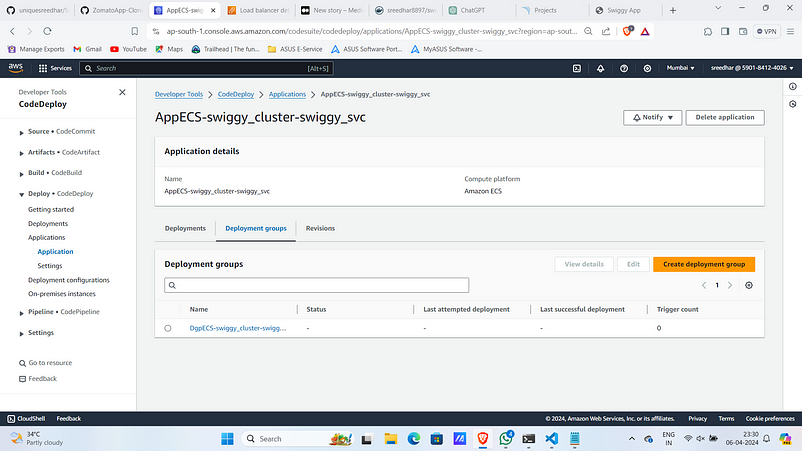Open On-premises instances in sidebar
This screenshot has height=451, width=802.
(x=61, y=294)
